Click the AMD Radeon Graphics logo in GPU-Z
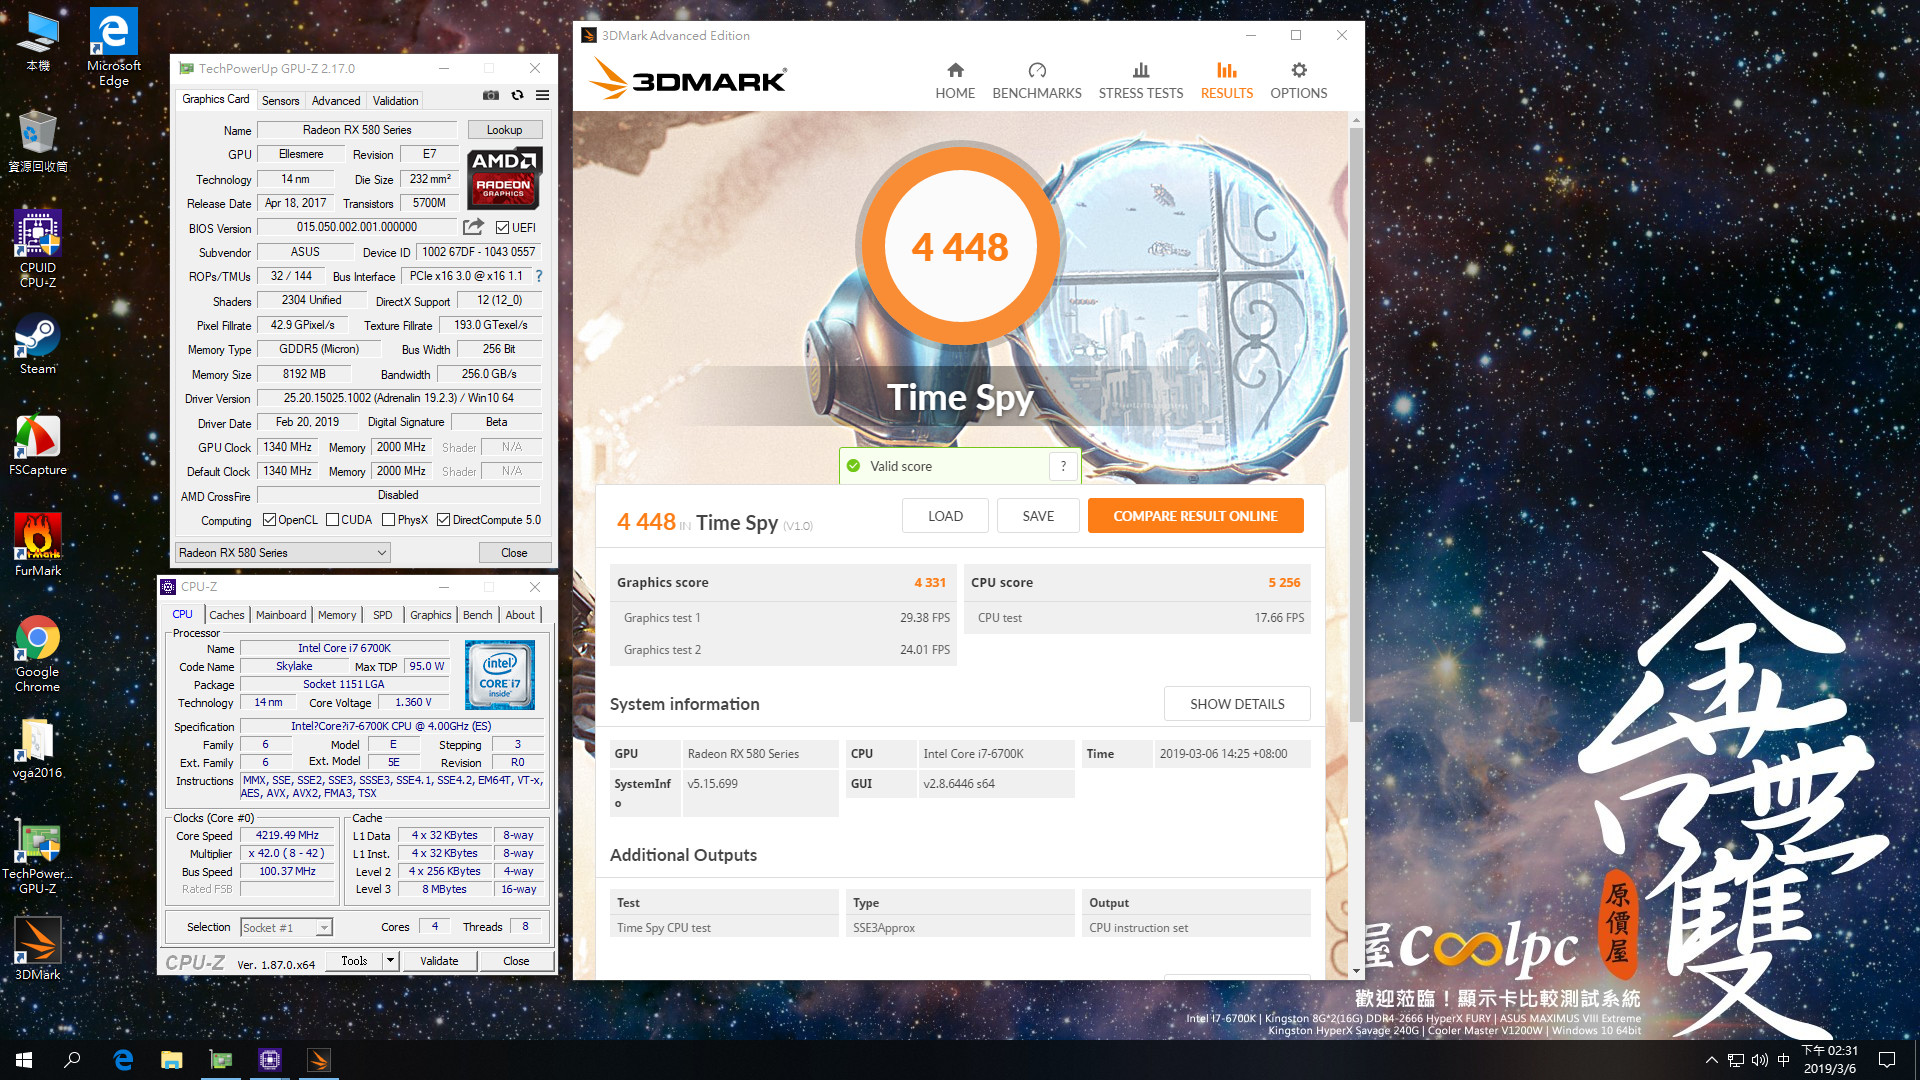Screen dimensions: 1920x1080 504,178
